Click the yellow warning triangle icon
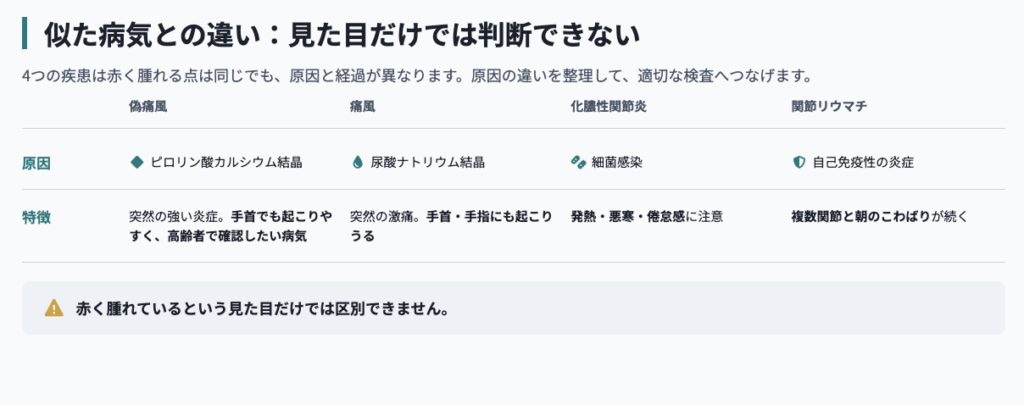Image resolution: width=1024 pixels, height=405 pixels. click(x=54, y=308)
